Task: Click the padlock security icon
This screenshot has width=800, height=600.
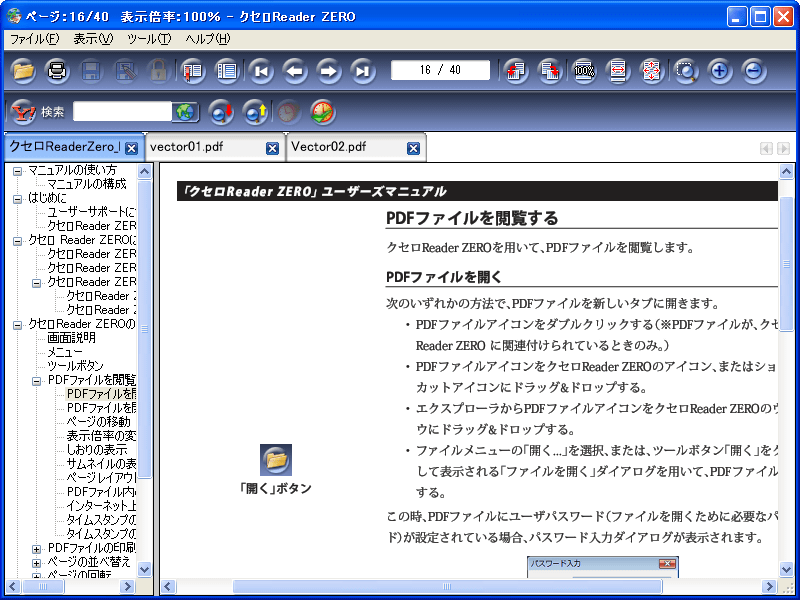Action: pos(158,70)
